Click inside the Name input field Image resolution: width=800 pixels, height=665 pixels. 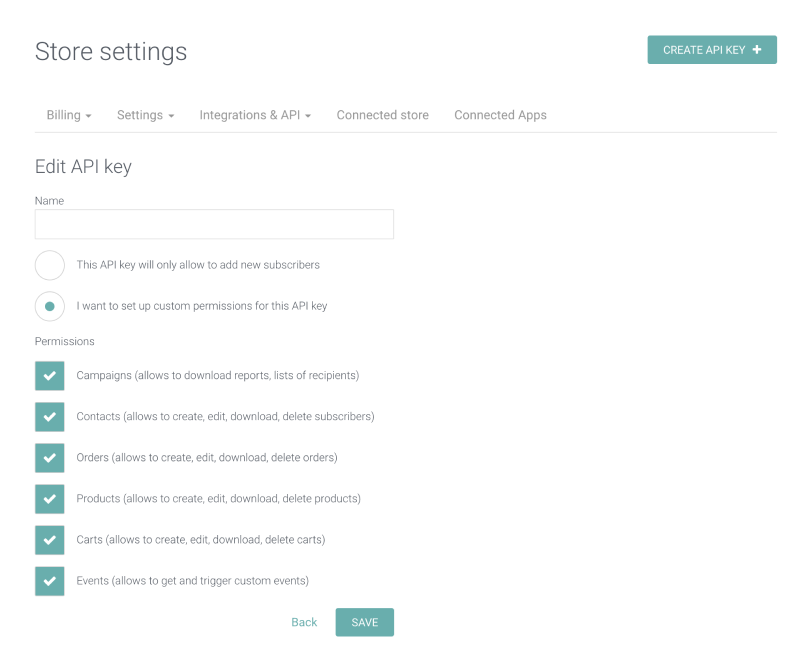point(214,224)
